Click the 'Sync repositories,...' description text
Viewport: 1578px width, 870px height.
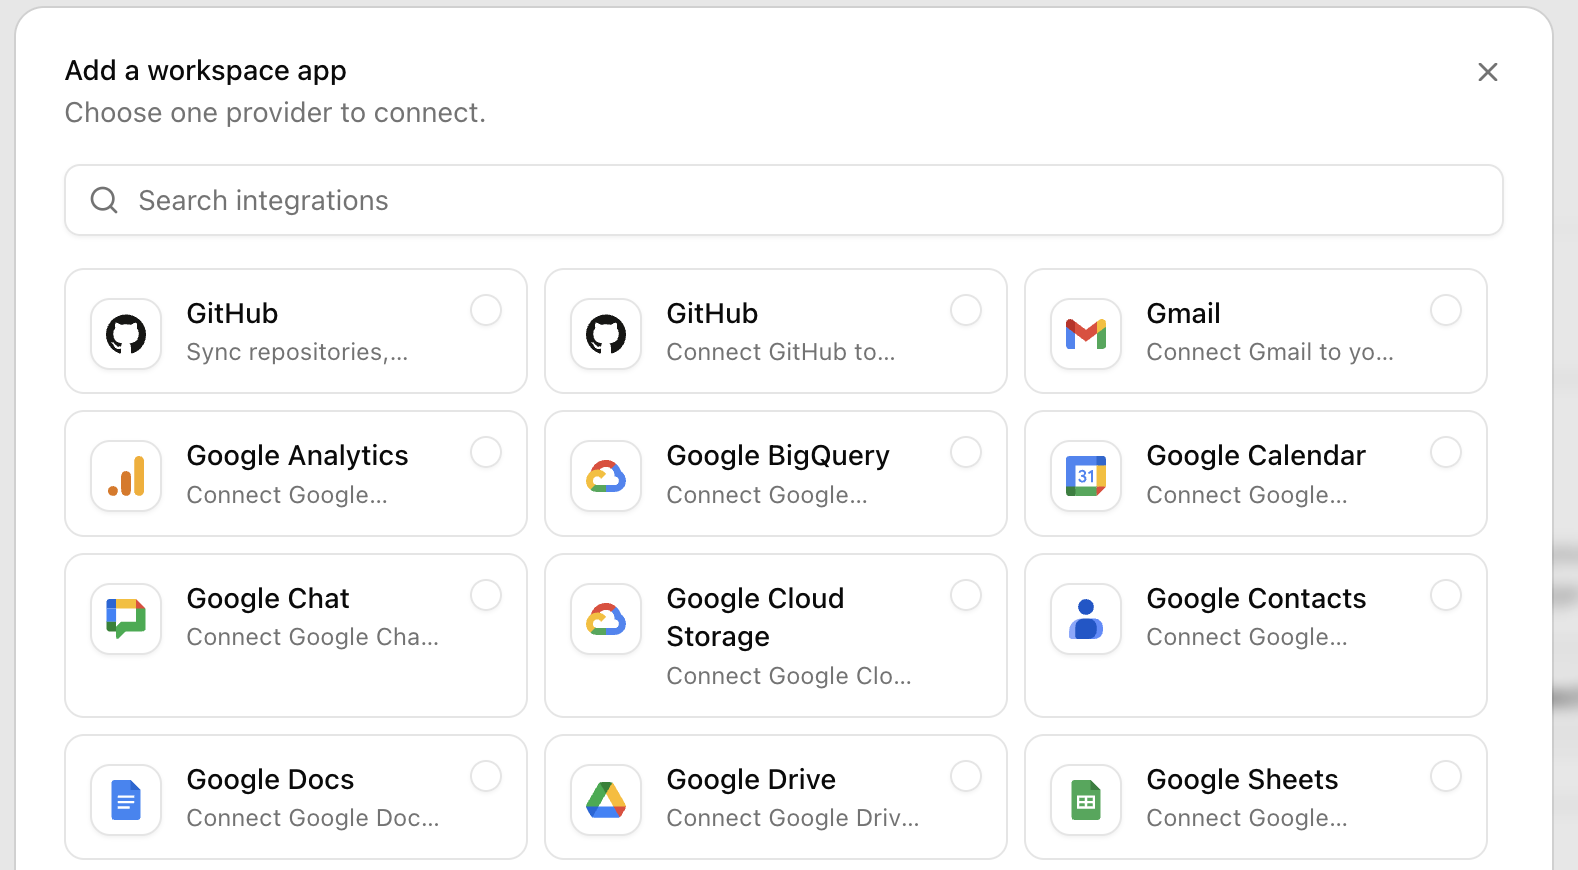click(x=297, y=352)
